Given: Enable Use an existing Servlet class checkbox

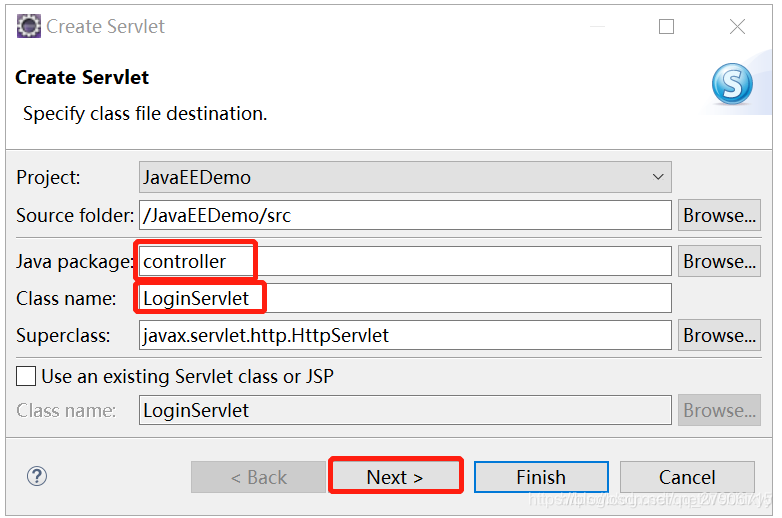Looking at the screenshot, I should [26, 376].
